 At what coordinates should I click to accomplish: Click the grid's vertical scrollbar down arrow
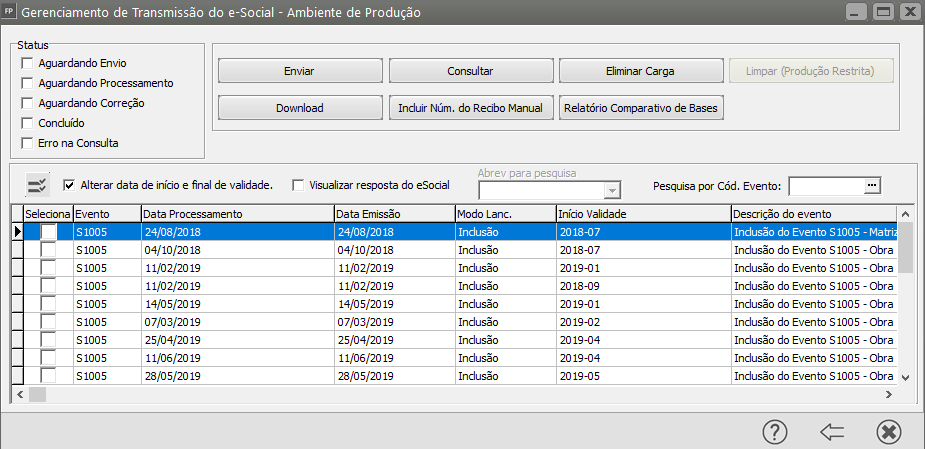(x=905, y=377)
